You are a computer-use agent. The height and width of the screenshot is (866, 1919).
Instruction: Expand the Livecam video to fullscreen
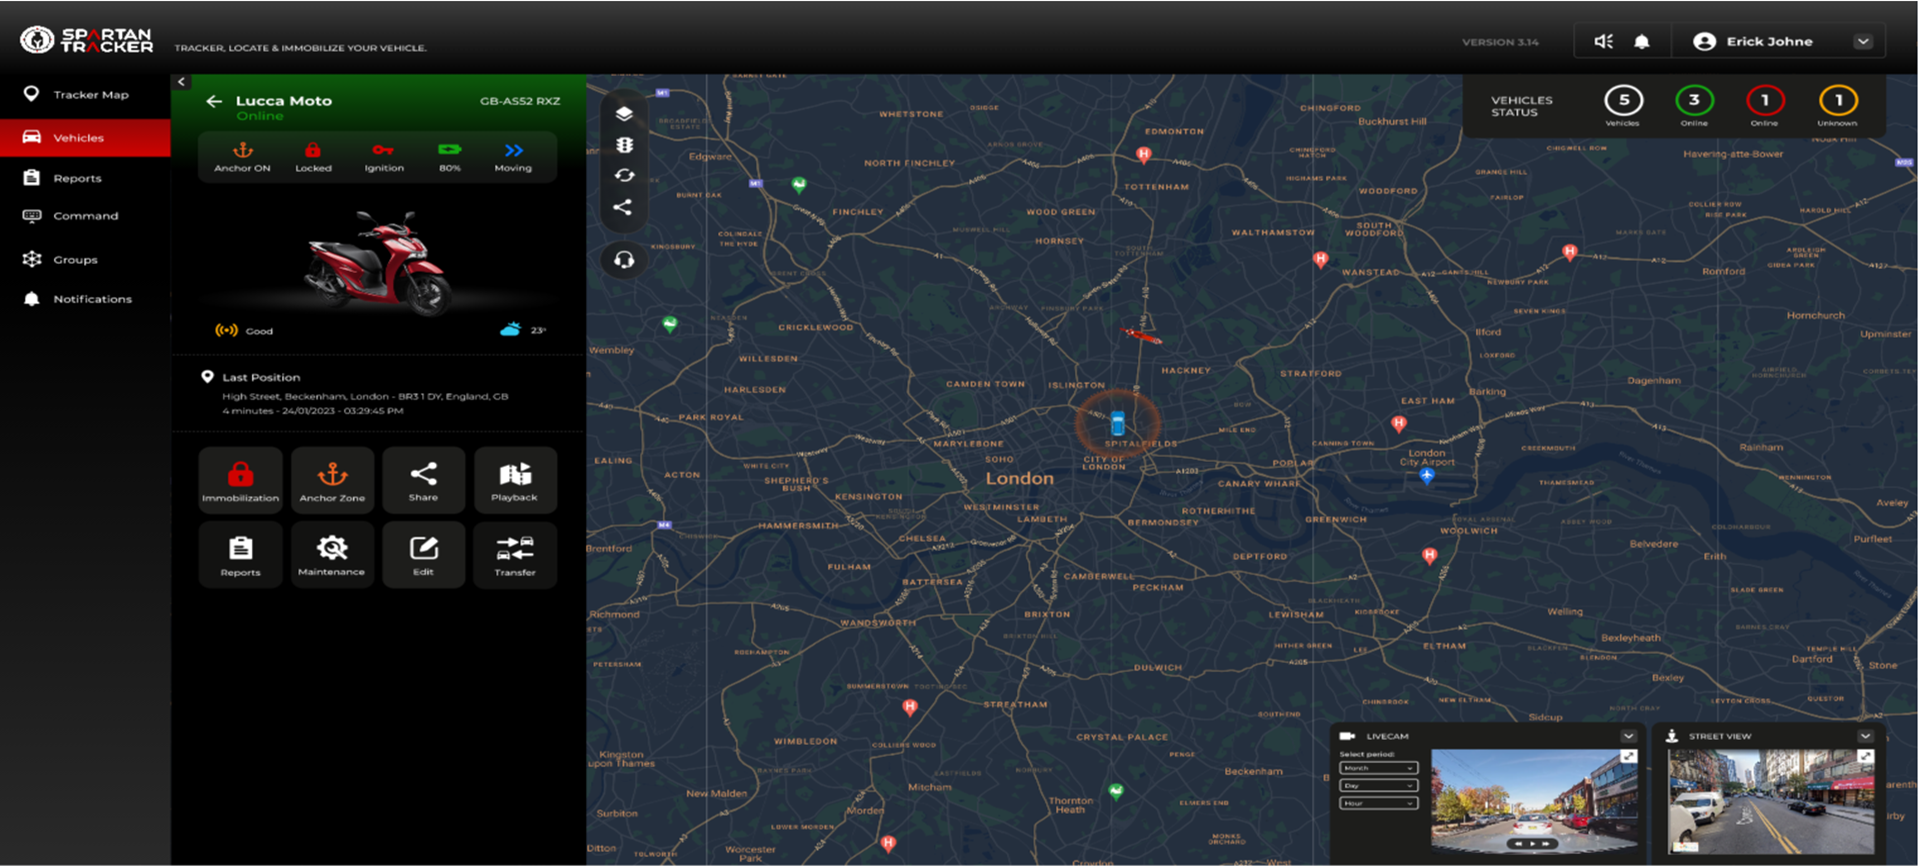[x=1629, y=757]
